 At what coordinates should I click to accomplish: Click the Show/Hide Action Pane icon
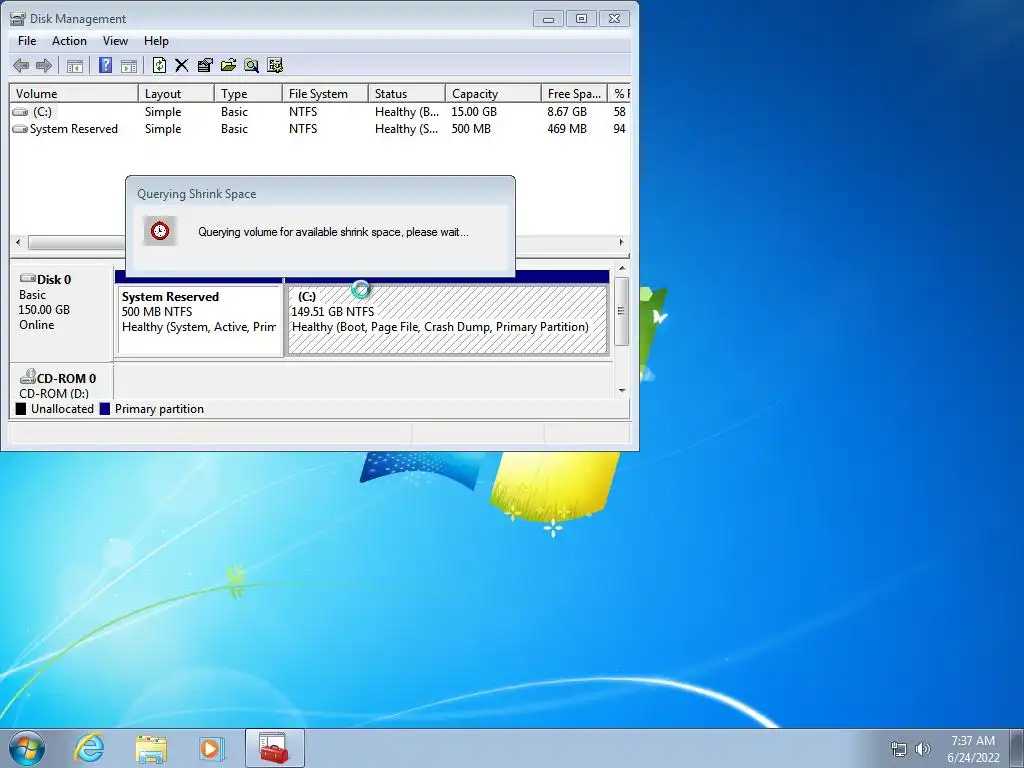[129, 65]
